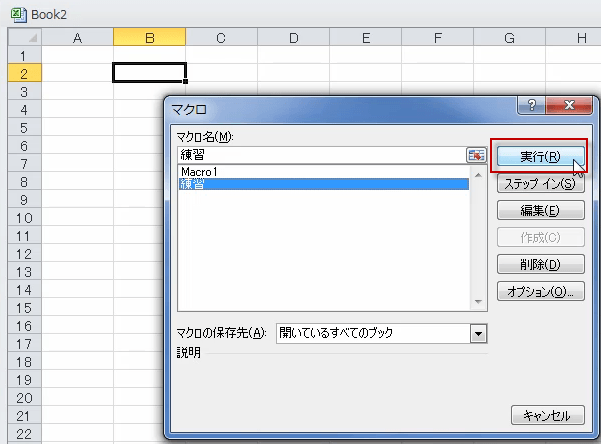Click the ステップ イン(S) button
Image resolution: width=601 pixels, height=444 pixels.
540,184
